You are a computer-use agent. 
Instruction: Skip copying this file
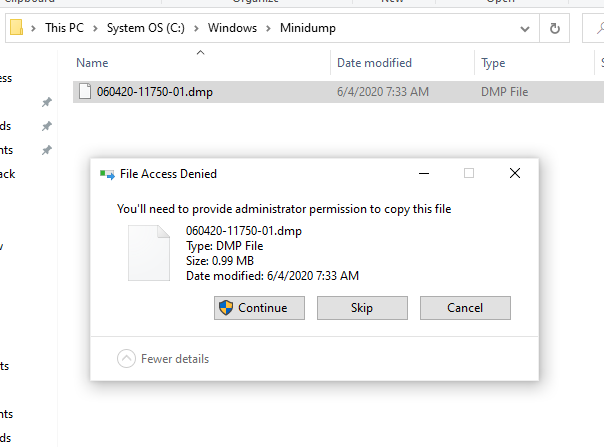pyautogui.click(x=362, y=308)
